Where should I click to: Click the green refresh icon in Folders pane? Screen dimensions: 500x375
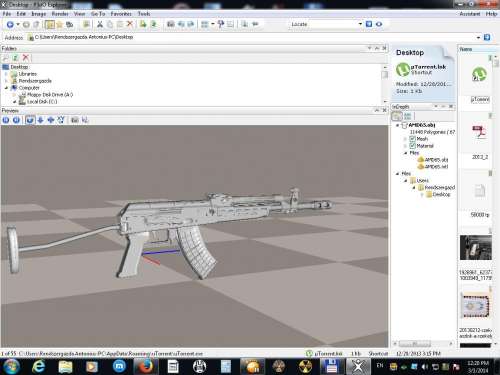(15, 58)
